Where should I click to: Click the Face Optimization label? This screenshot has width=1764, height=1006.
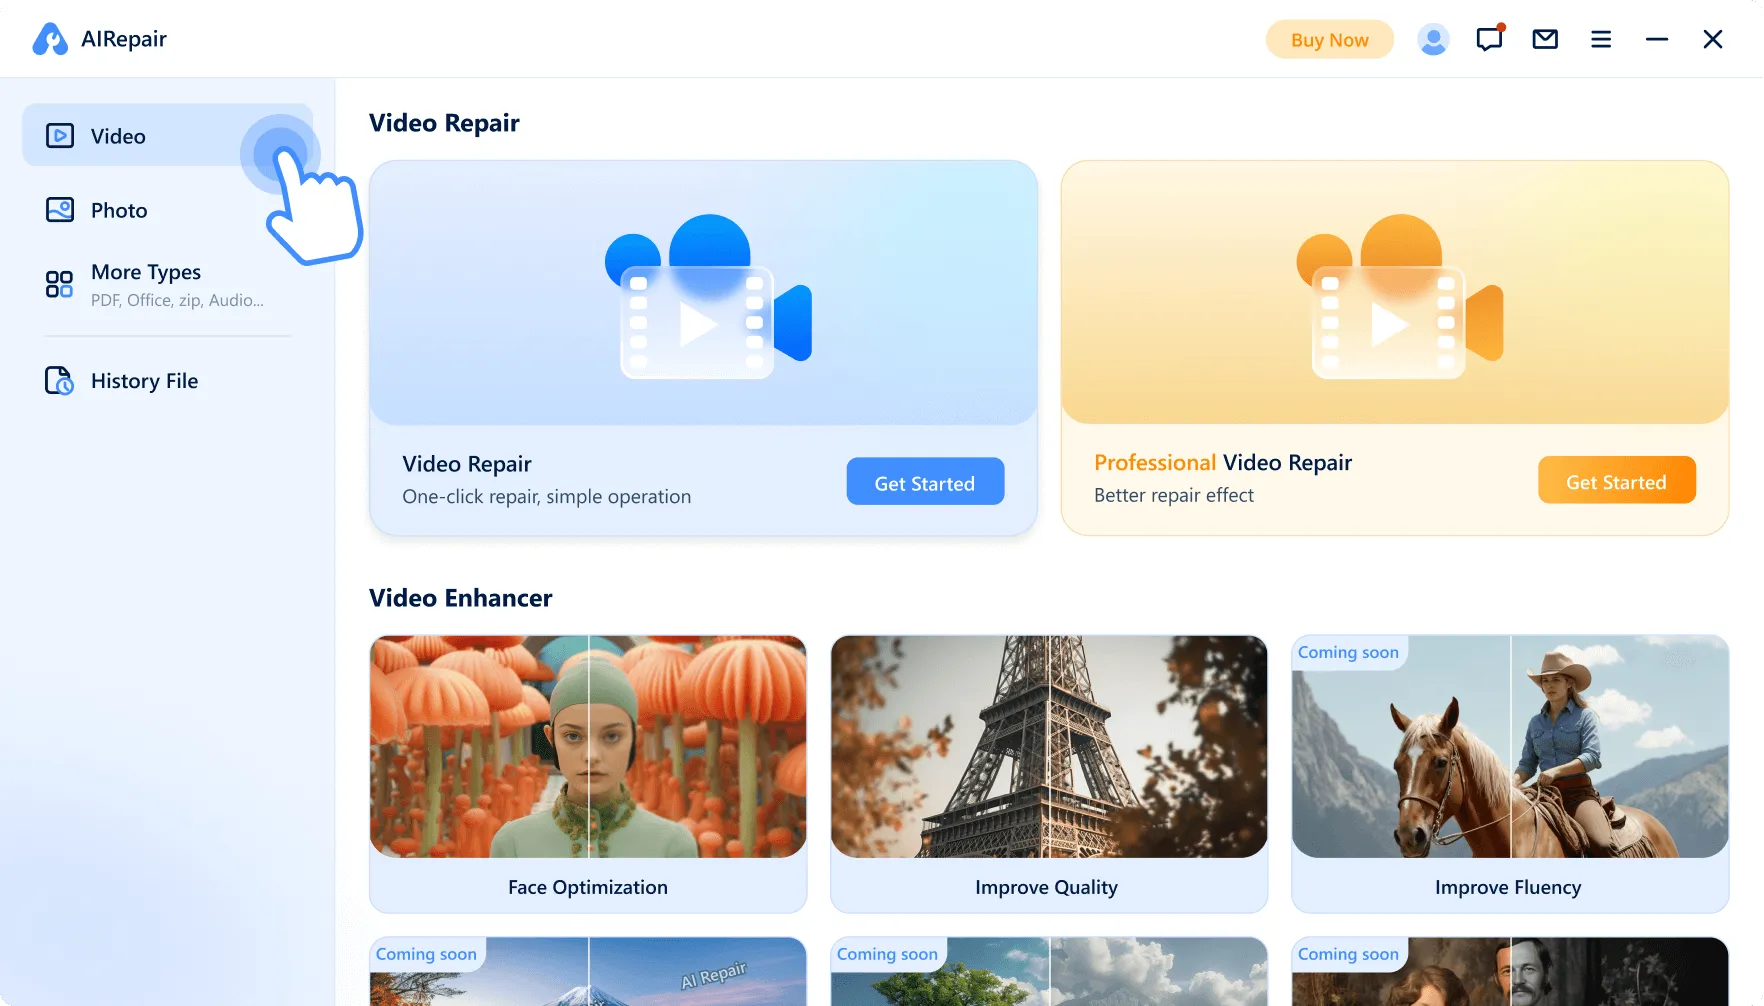pos(588,887)
